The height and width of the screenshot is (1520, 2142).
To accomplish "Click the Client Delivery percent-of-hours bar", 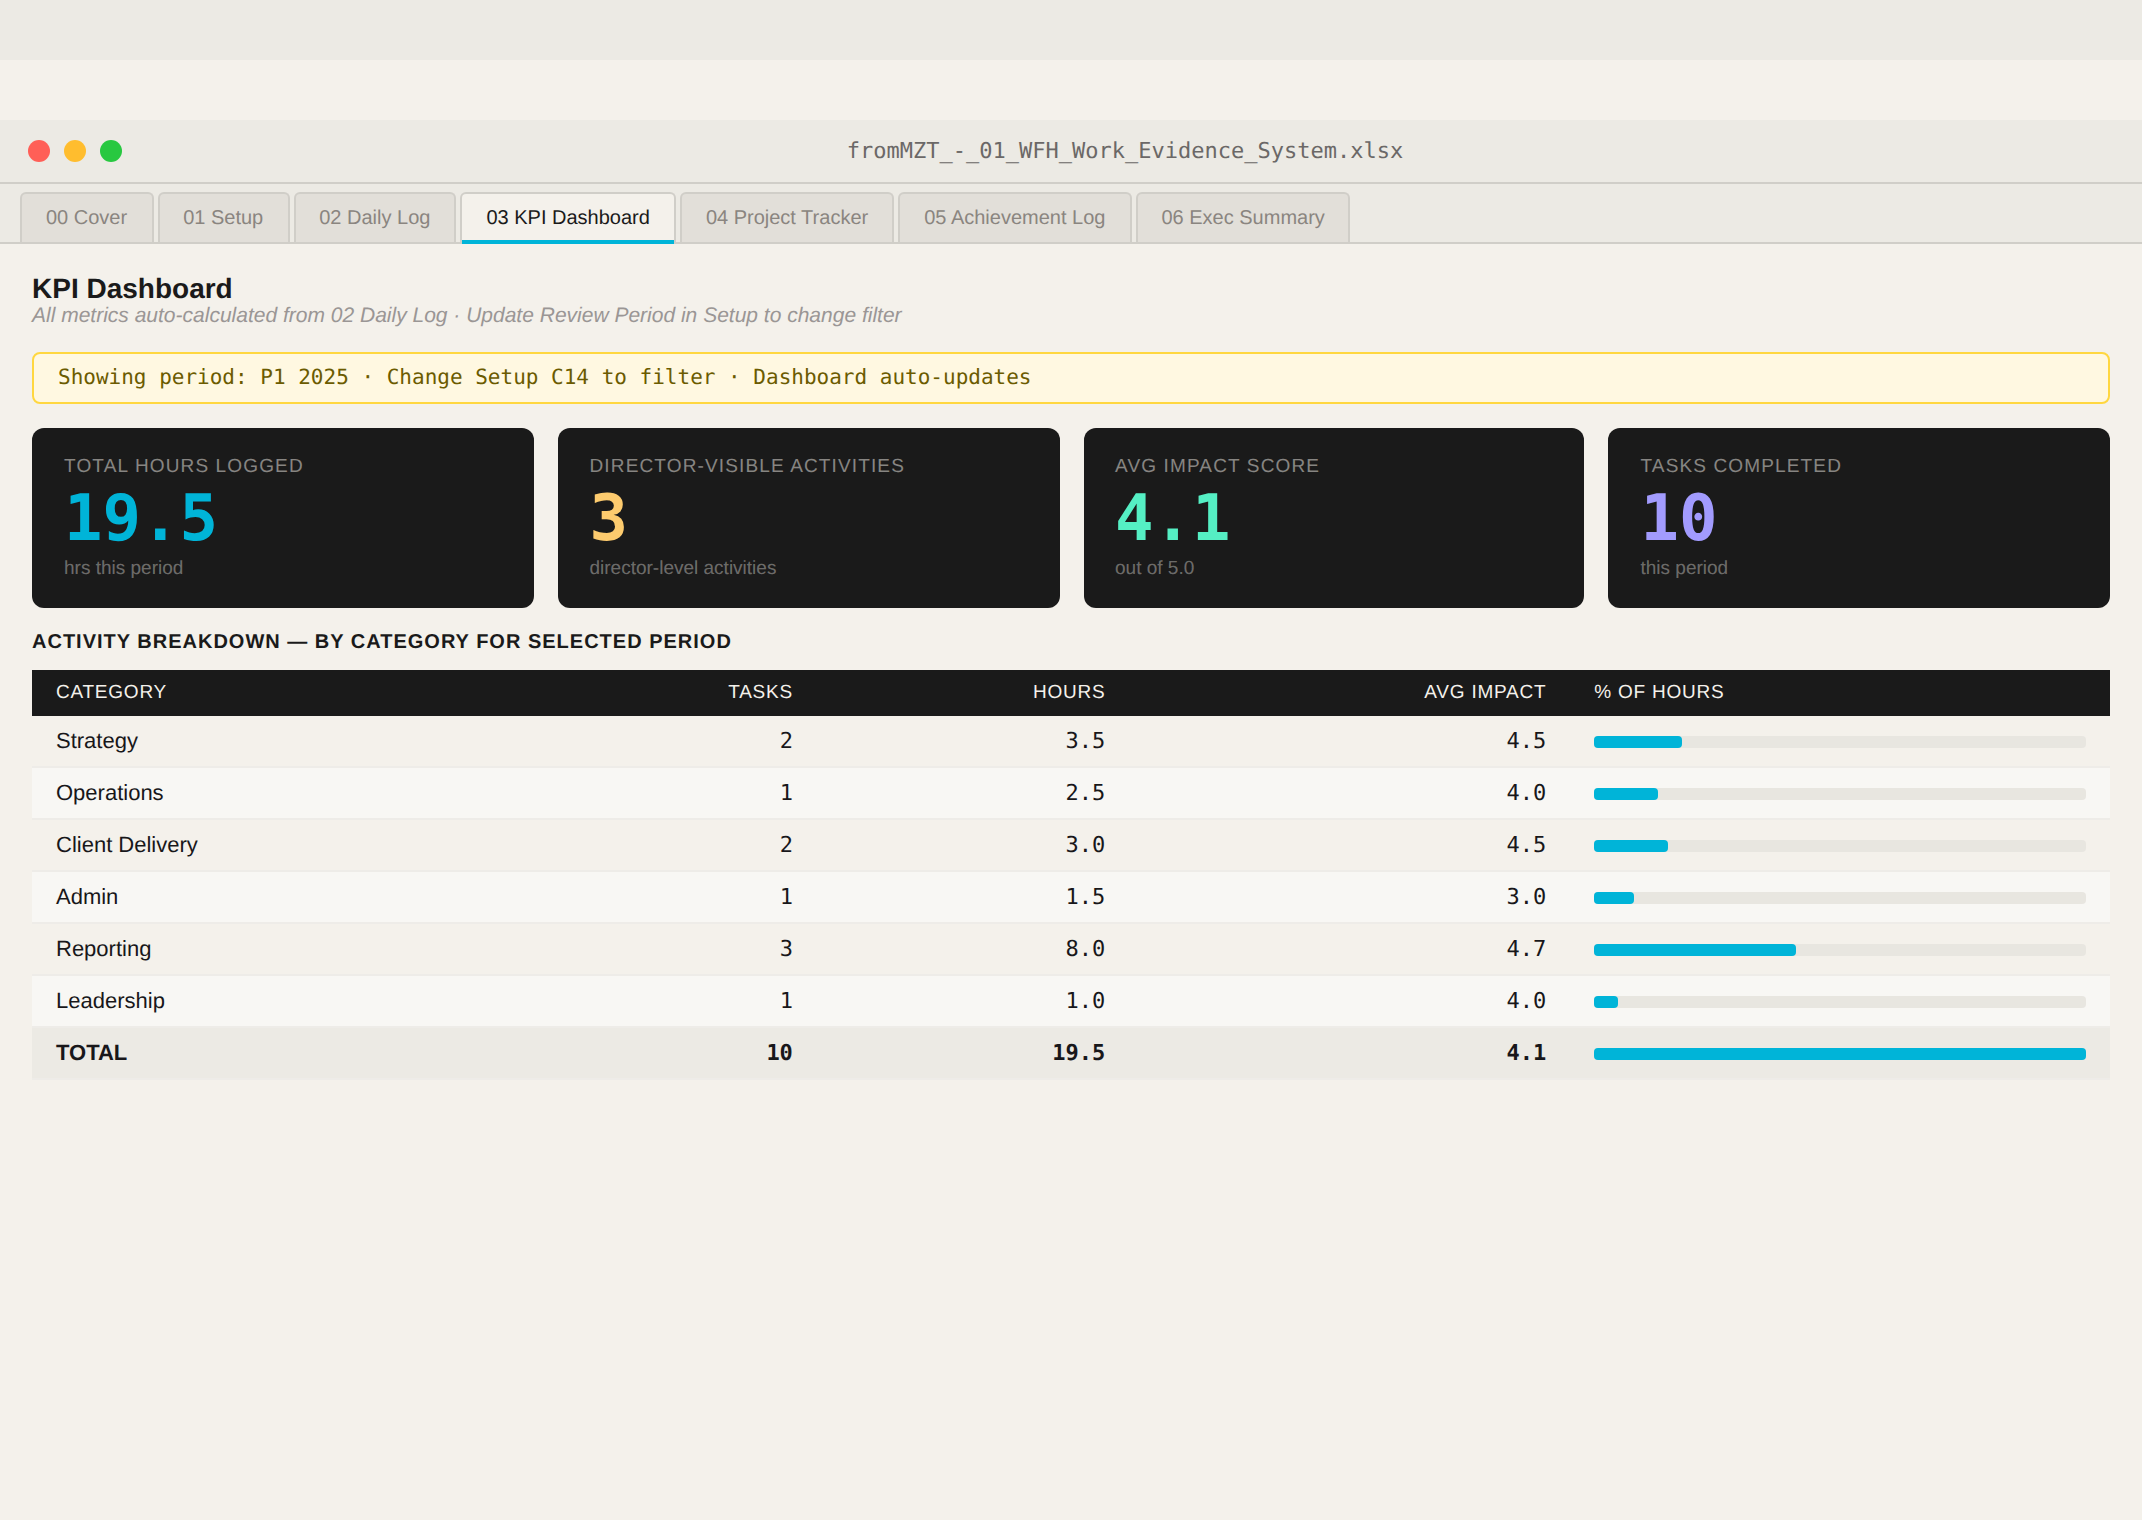I will coord(1840,846).
